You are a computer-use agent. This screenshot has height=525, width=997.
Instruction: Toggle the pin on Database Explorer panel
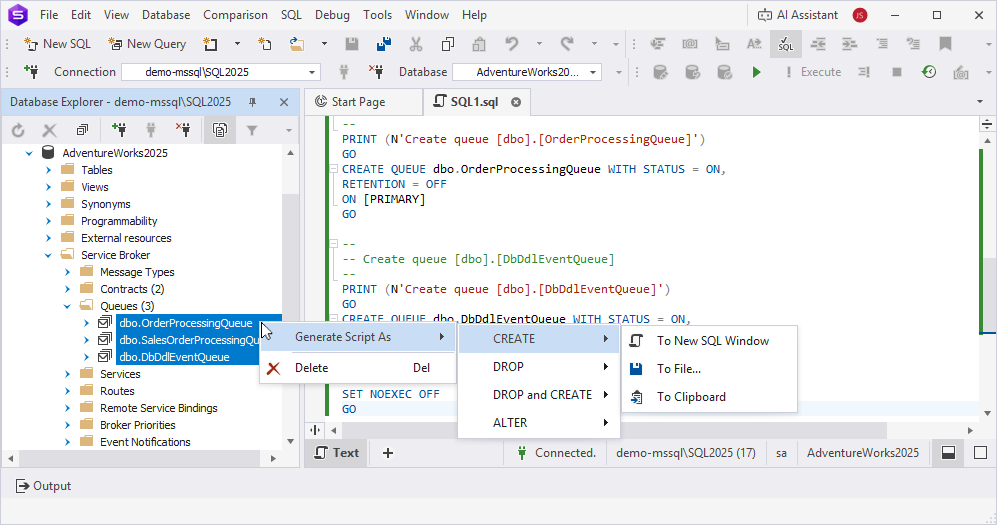(x=252, y=102)
